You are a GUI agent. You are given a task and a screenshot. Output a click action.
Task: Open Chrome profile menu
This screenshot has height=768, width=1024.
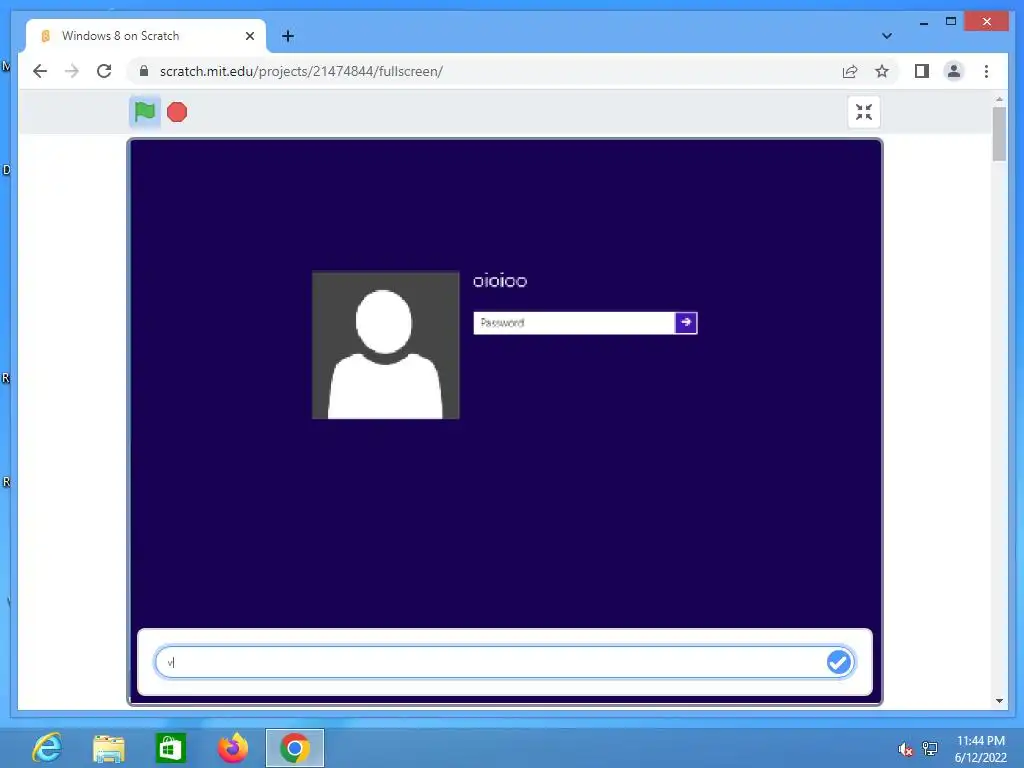click(953, 71)
